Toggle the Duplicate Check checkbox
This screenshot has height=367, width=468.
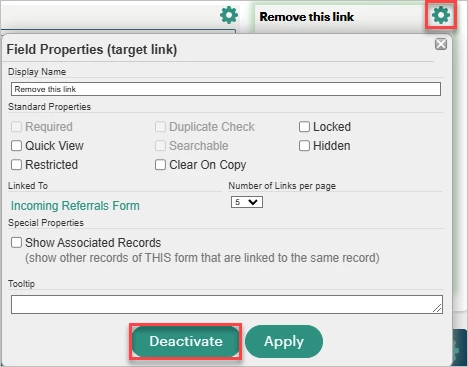click(x=160, y=127)
